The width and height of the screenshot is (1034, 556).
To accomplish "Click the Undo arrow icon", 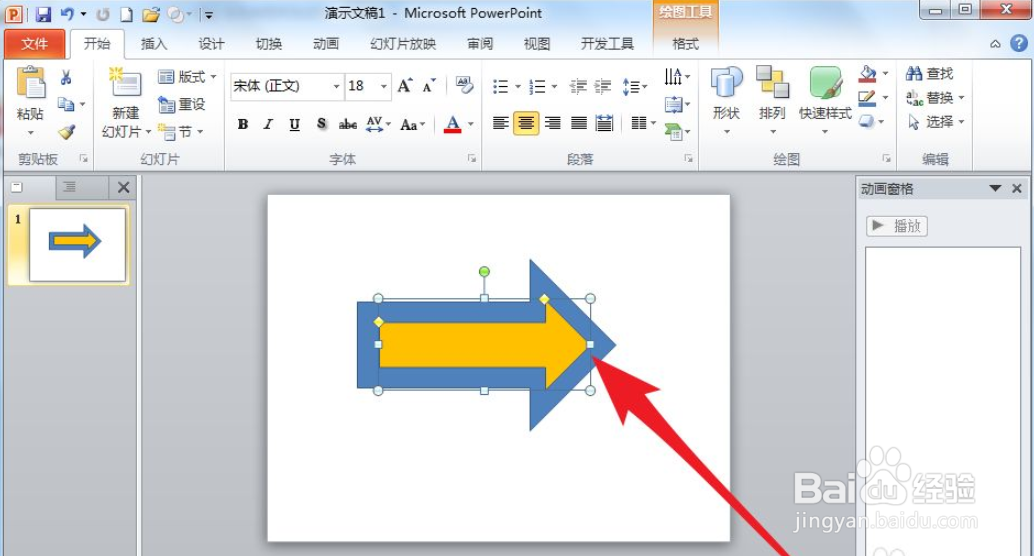I will tap(67, 14).
